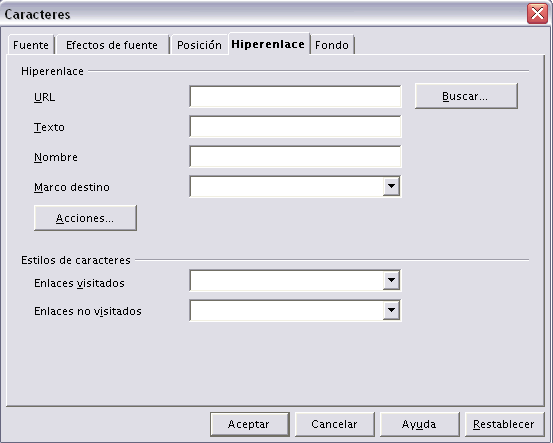Click the Caracteres title bar text
Image resolution: width=553 pixels, height=443 pixels.
coord(37,14)
